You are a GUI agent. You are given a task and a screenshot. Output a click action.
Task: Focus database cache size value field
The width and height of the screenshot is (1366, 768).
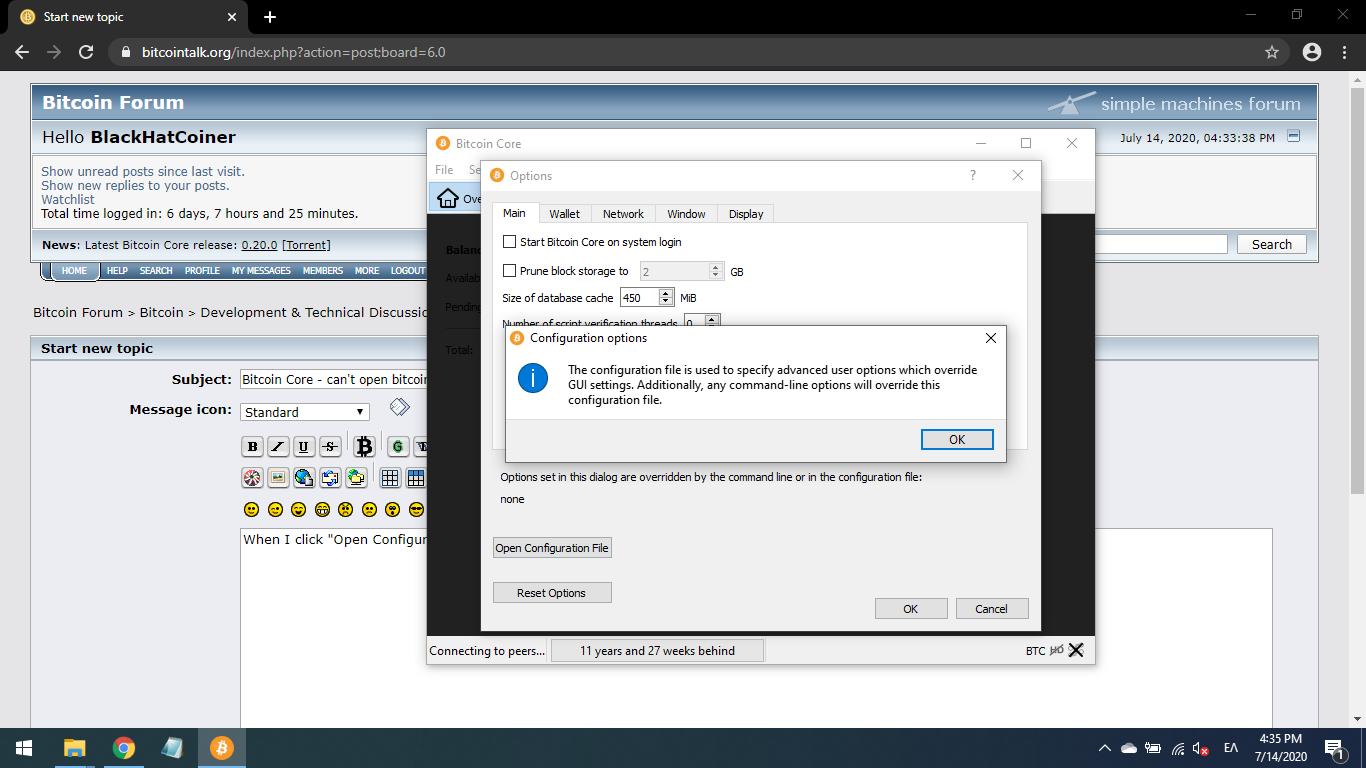639,298
